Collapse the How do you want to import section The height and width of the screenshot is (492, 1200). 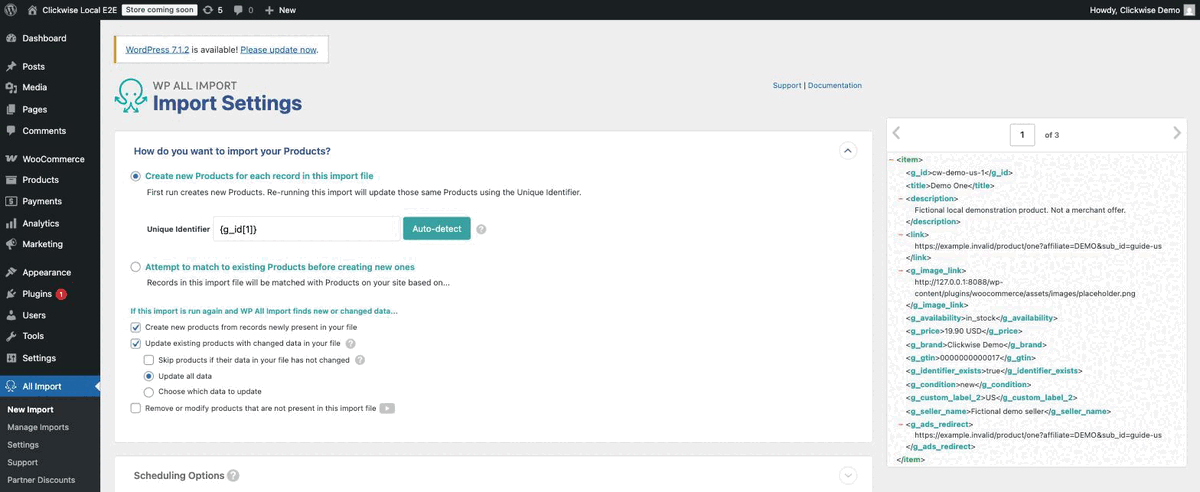point(847,151)
